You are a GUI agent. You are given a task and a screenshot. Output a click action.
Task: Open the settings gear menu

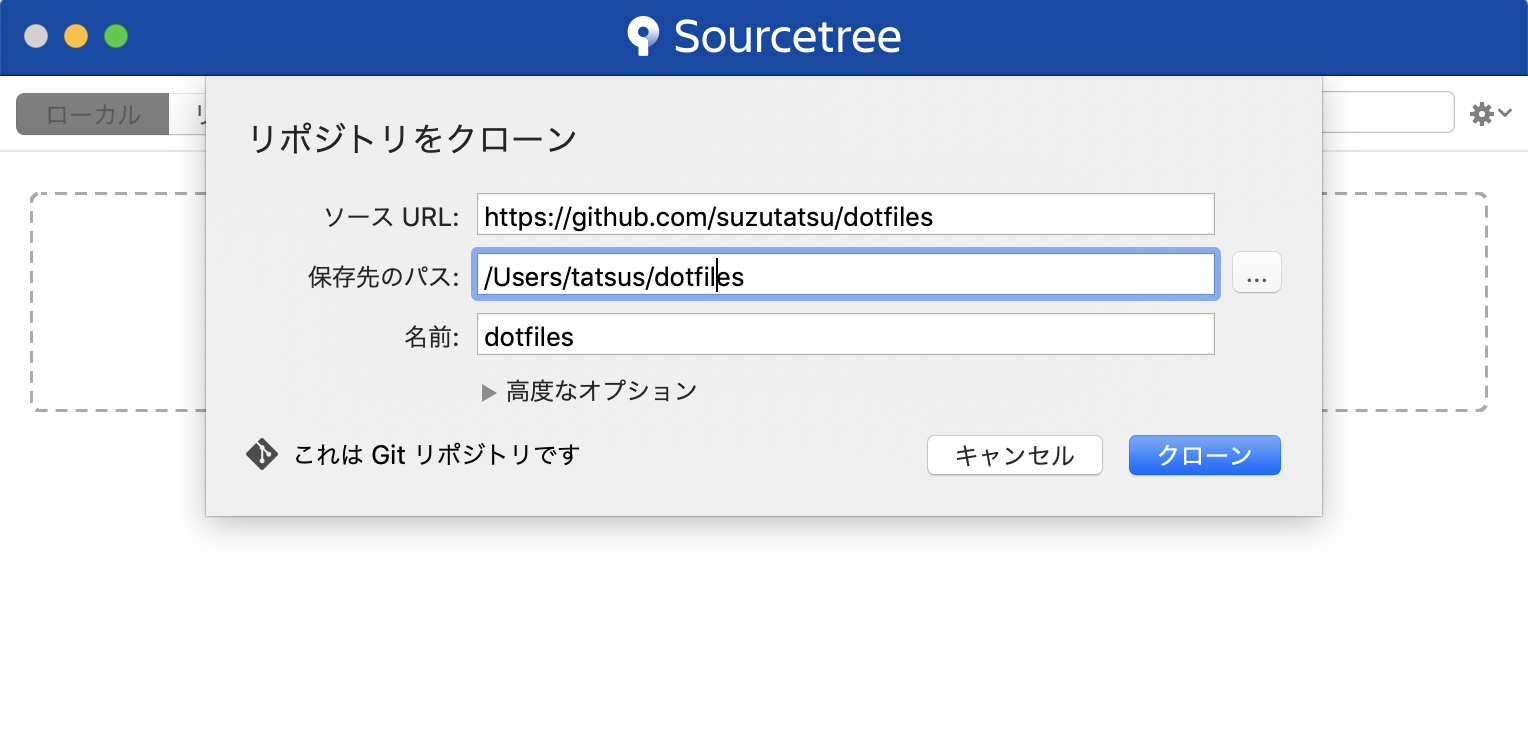click(1481, 113)
